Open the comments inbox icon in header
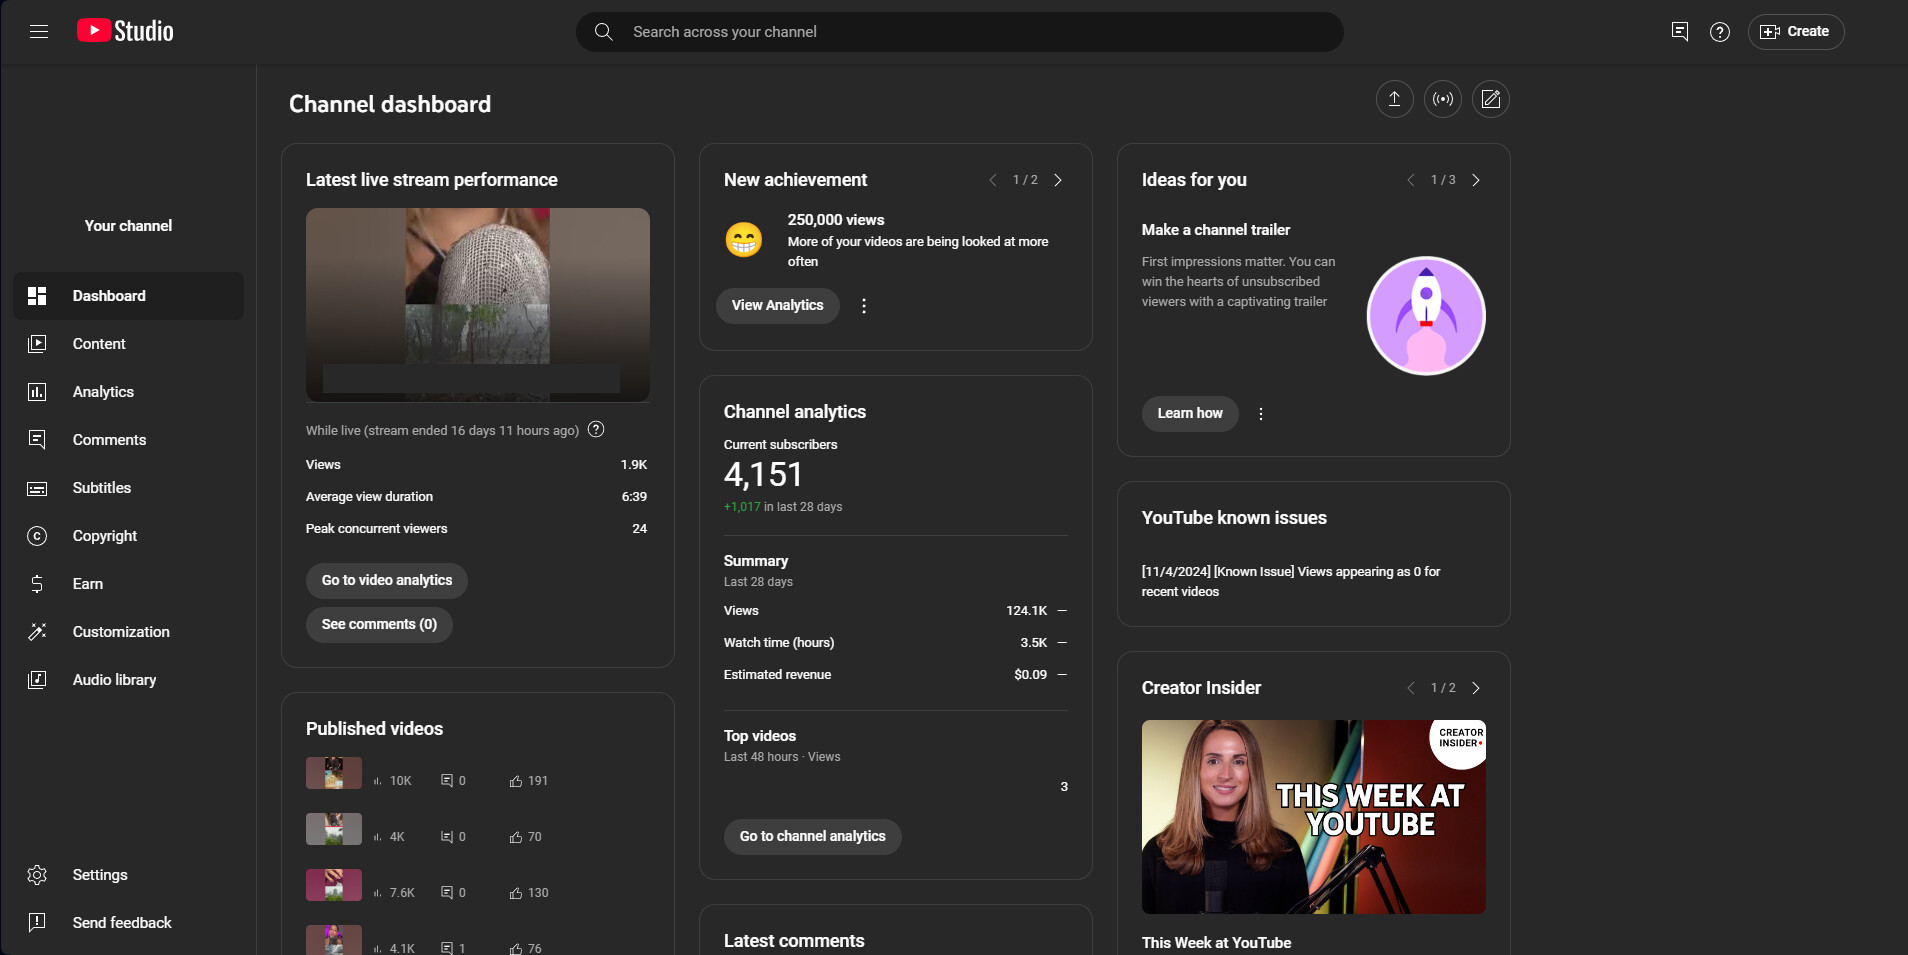 tap(1680, 32)
